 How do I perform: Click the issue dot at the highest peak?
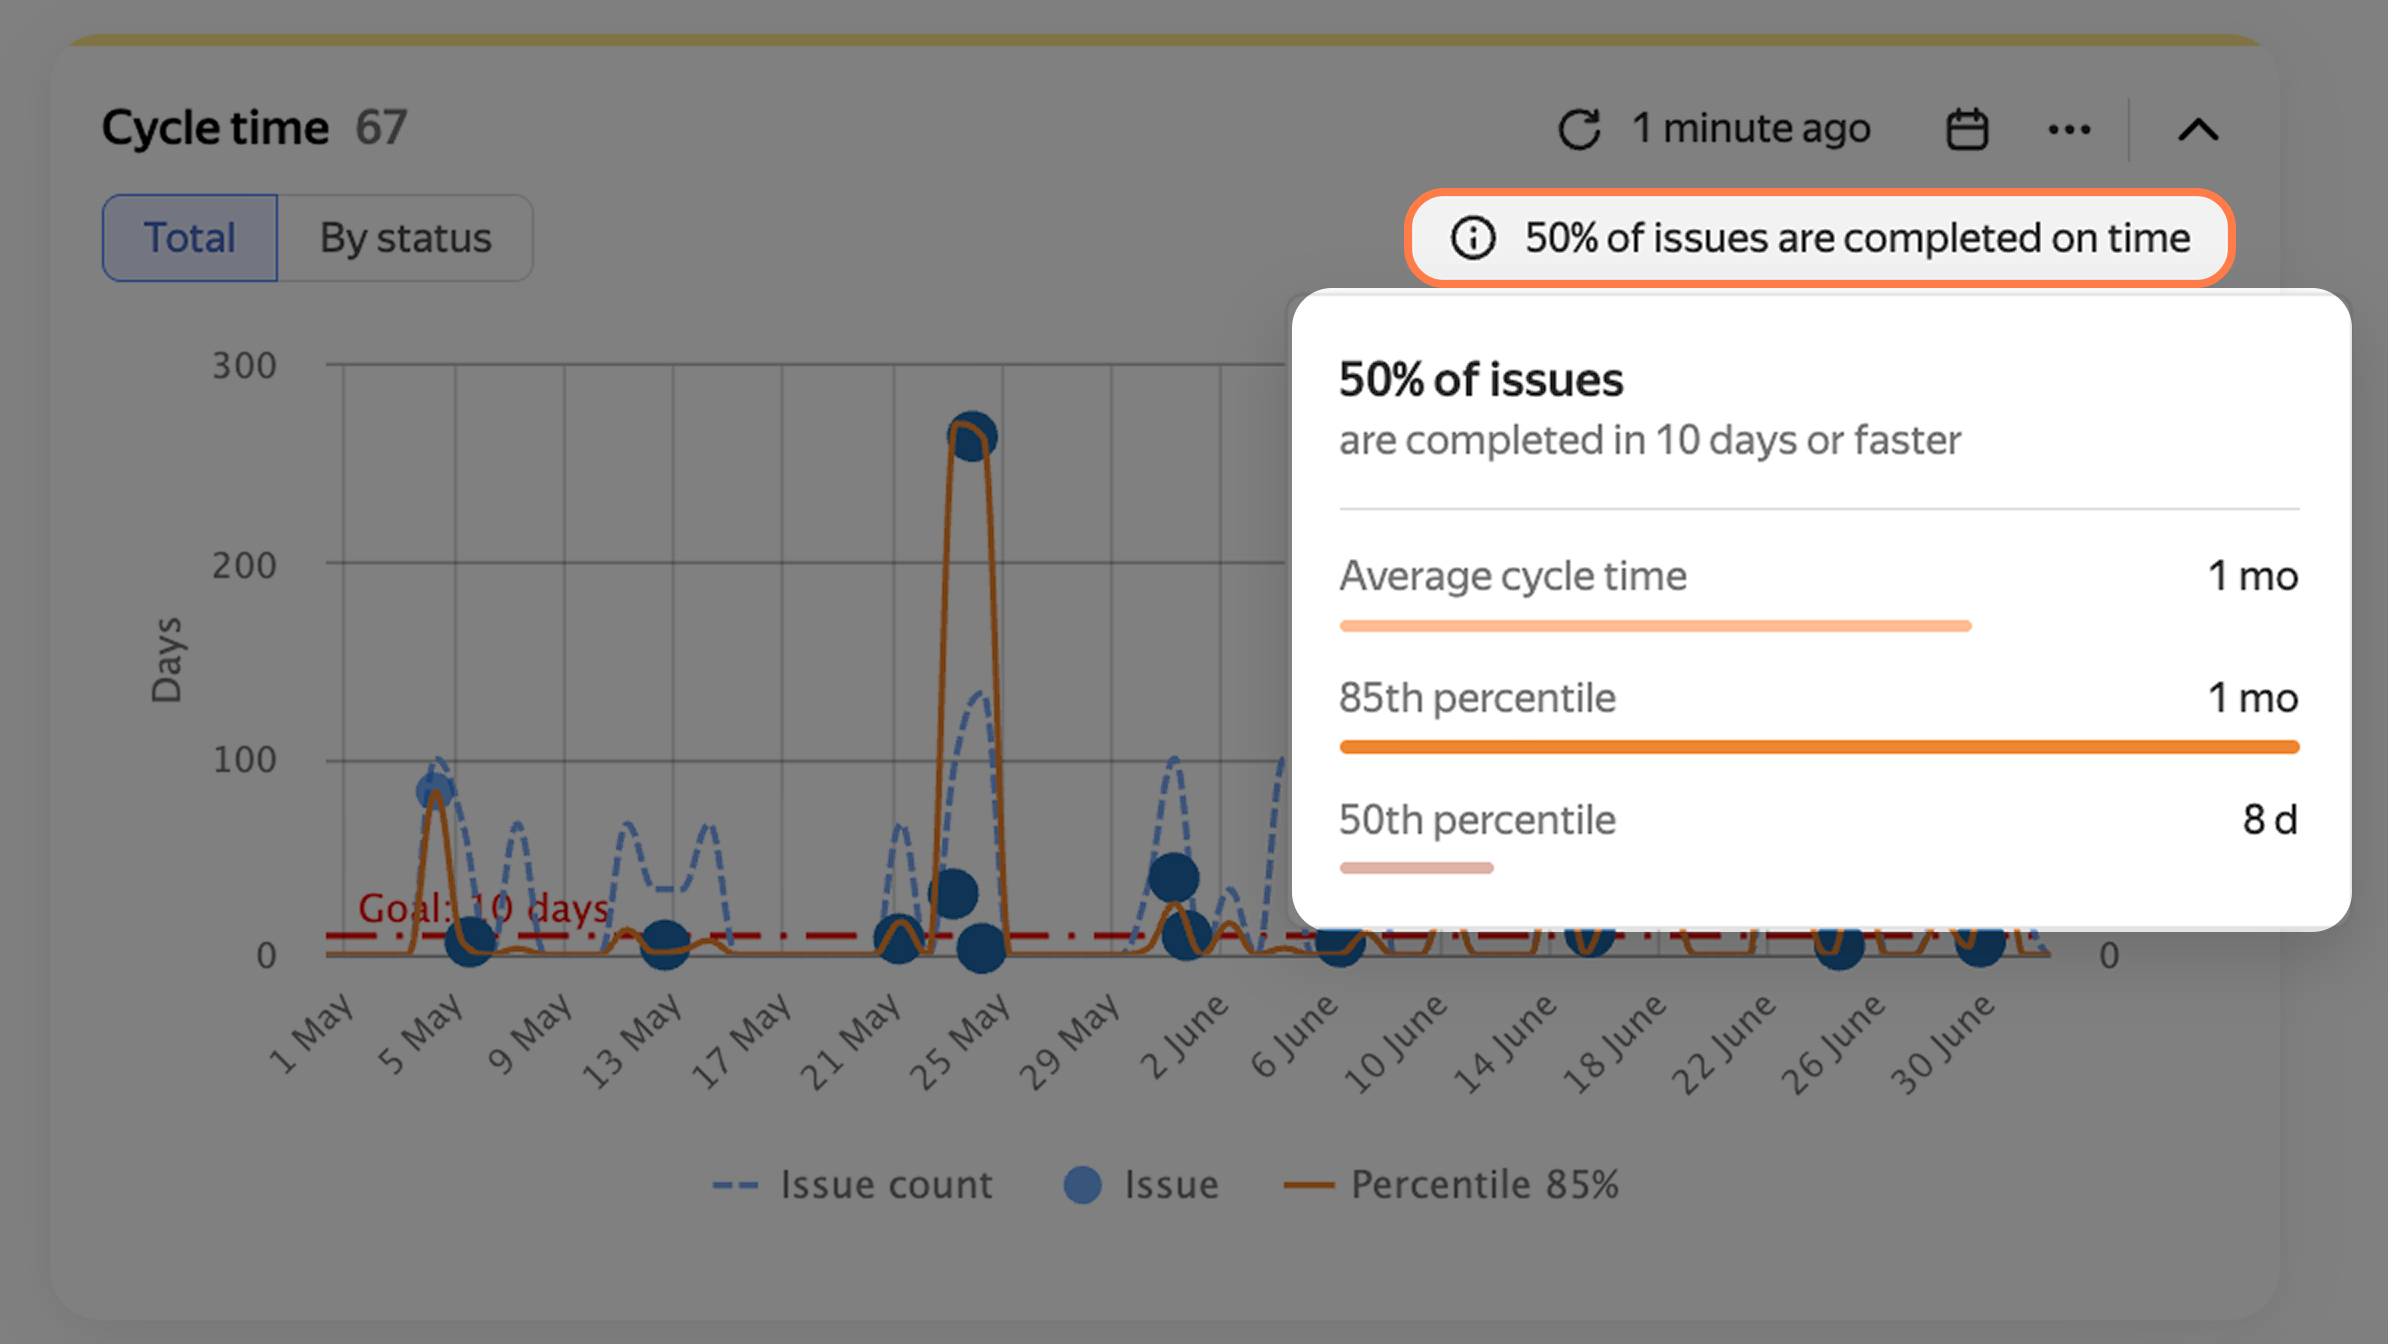point(971,436)
